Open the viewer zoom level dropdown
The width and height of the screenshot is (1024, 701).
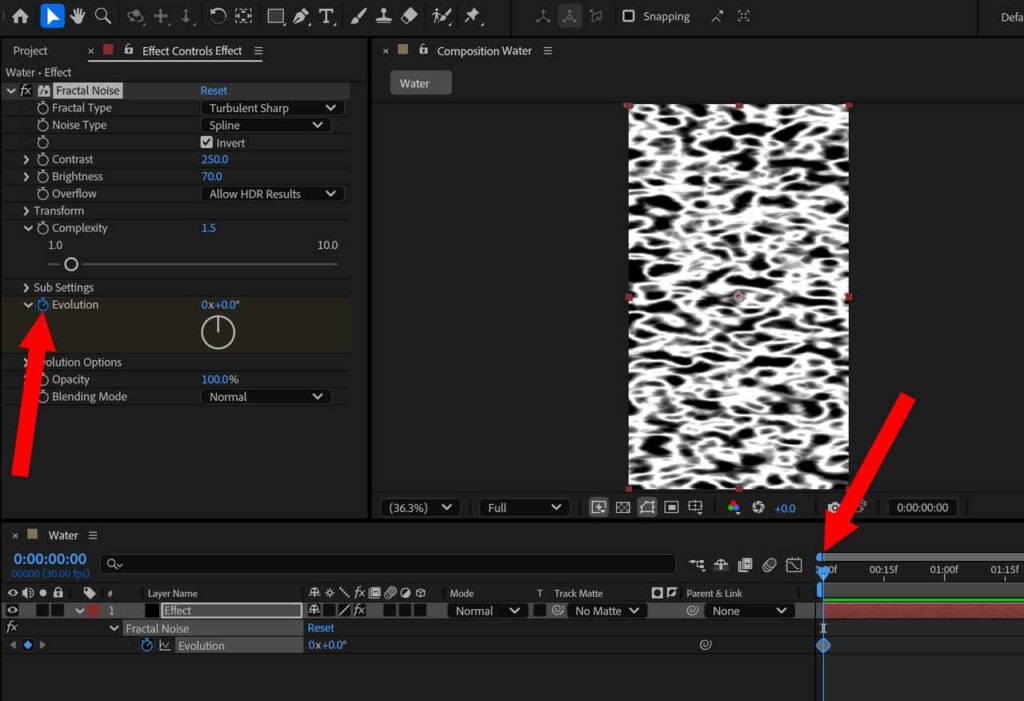coord(420,508)
